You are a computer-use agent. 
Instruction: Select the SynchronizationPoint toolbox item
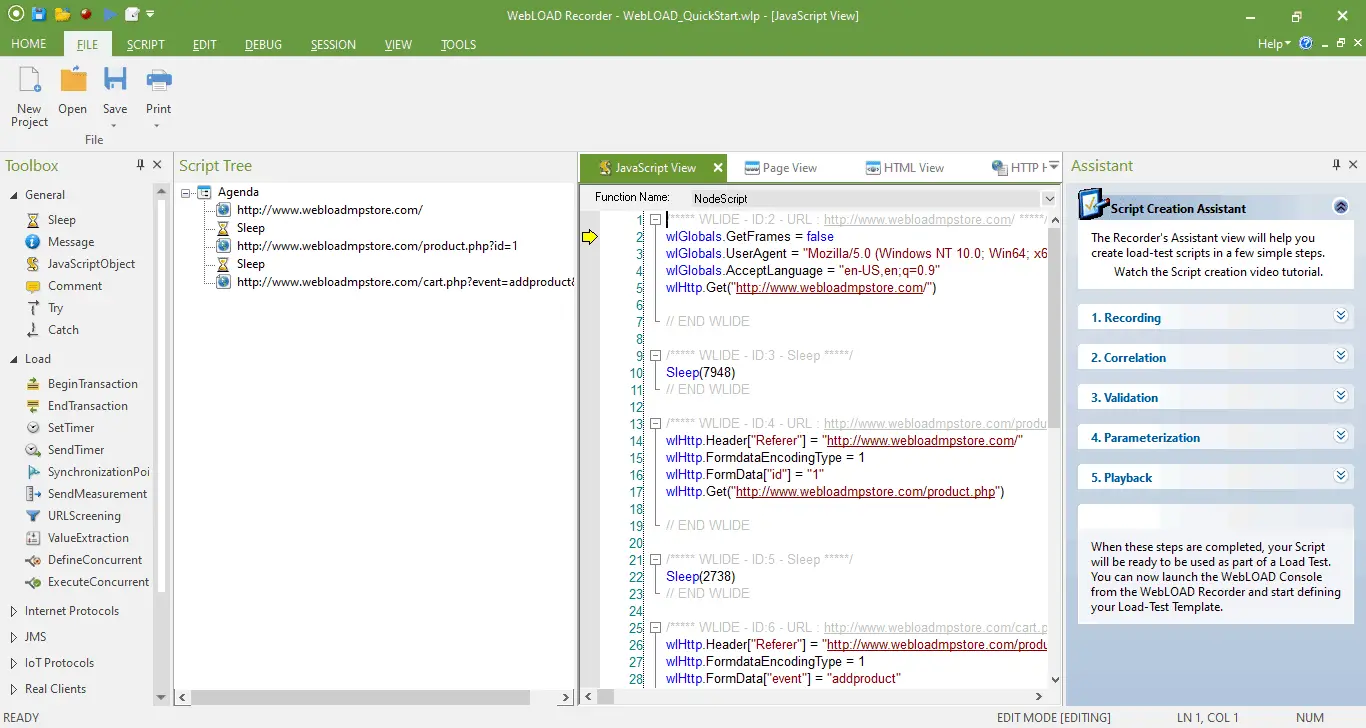coord(98,472)
